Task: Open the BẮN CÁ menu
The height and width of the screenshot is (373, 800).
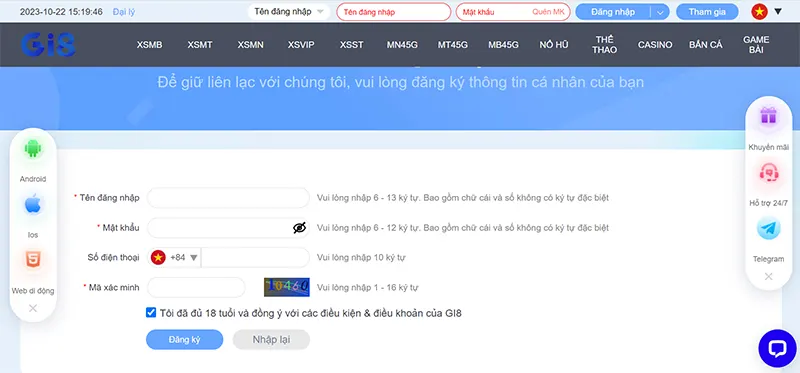Action: click(x=706, y=45)
